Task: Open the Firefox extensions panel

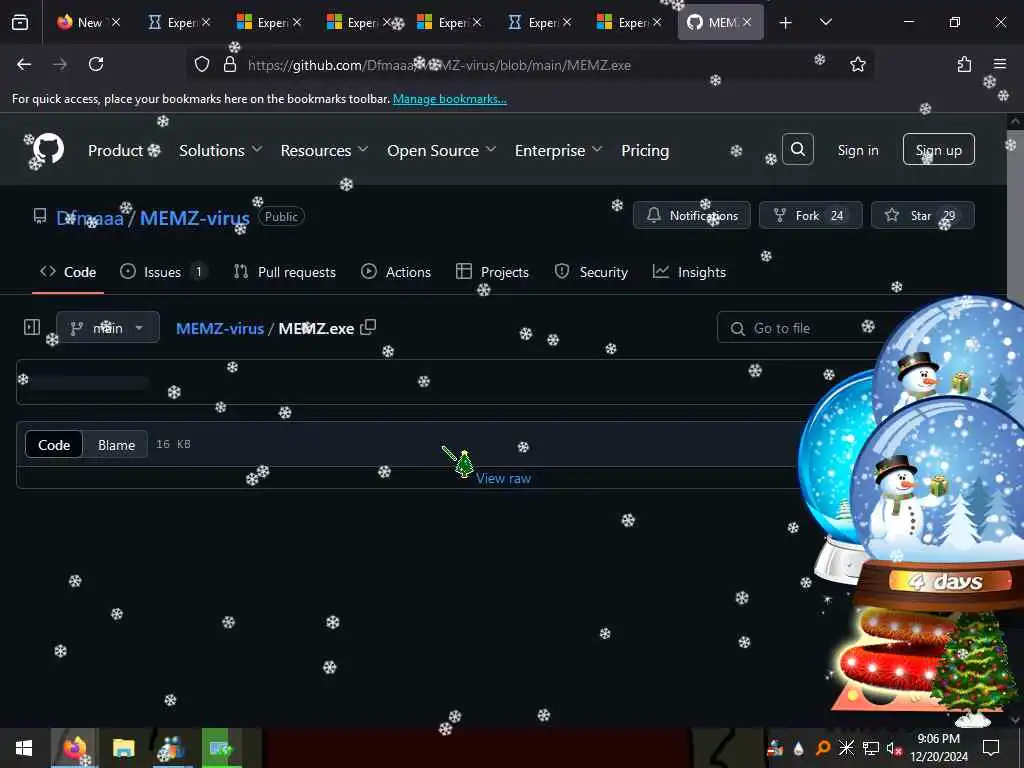Action: [x=964, y=64]
